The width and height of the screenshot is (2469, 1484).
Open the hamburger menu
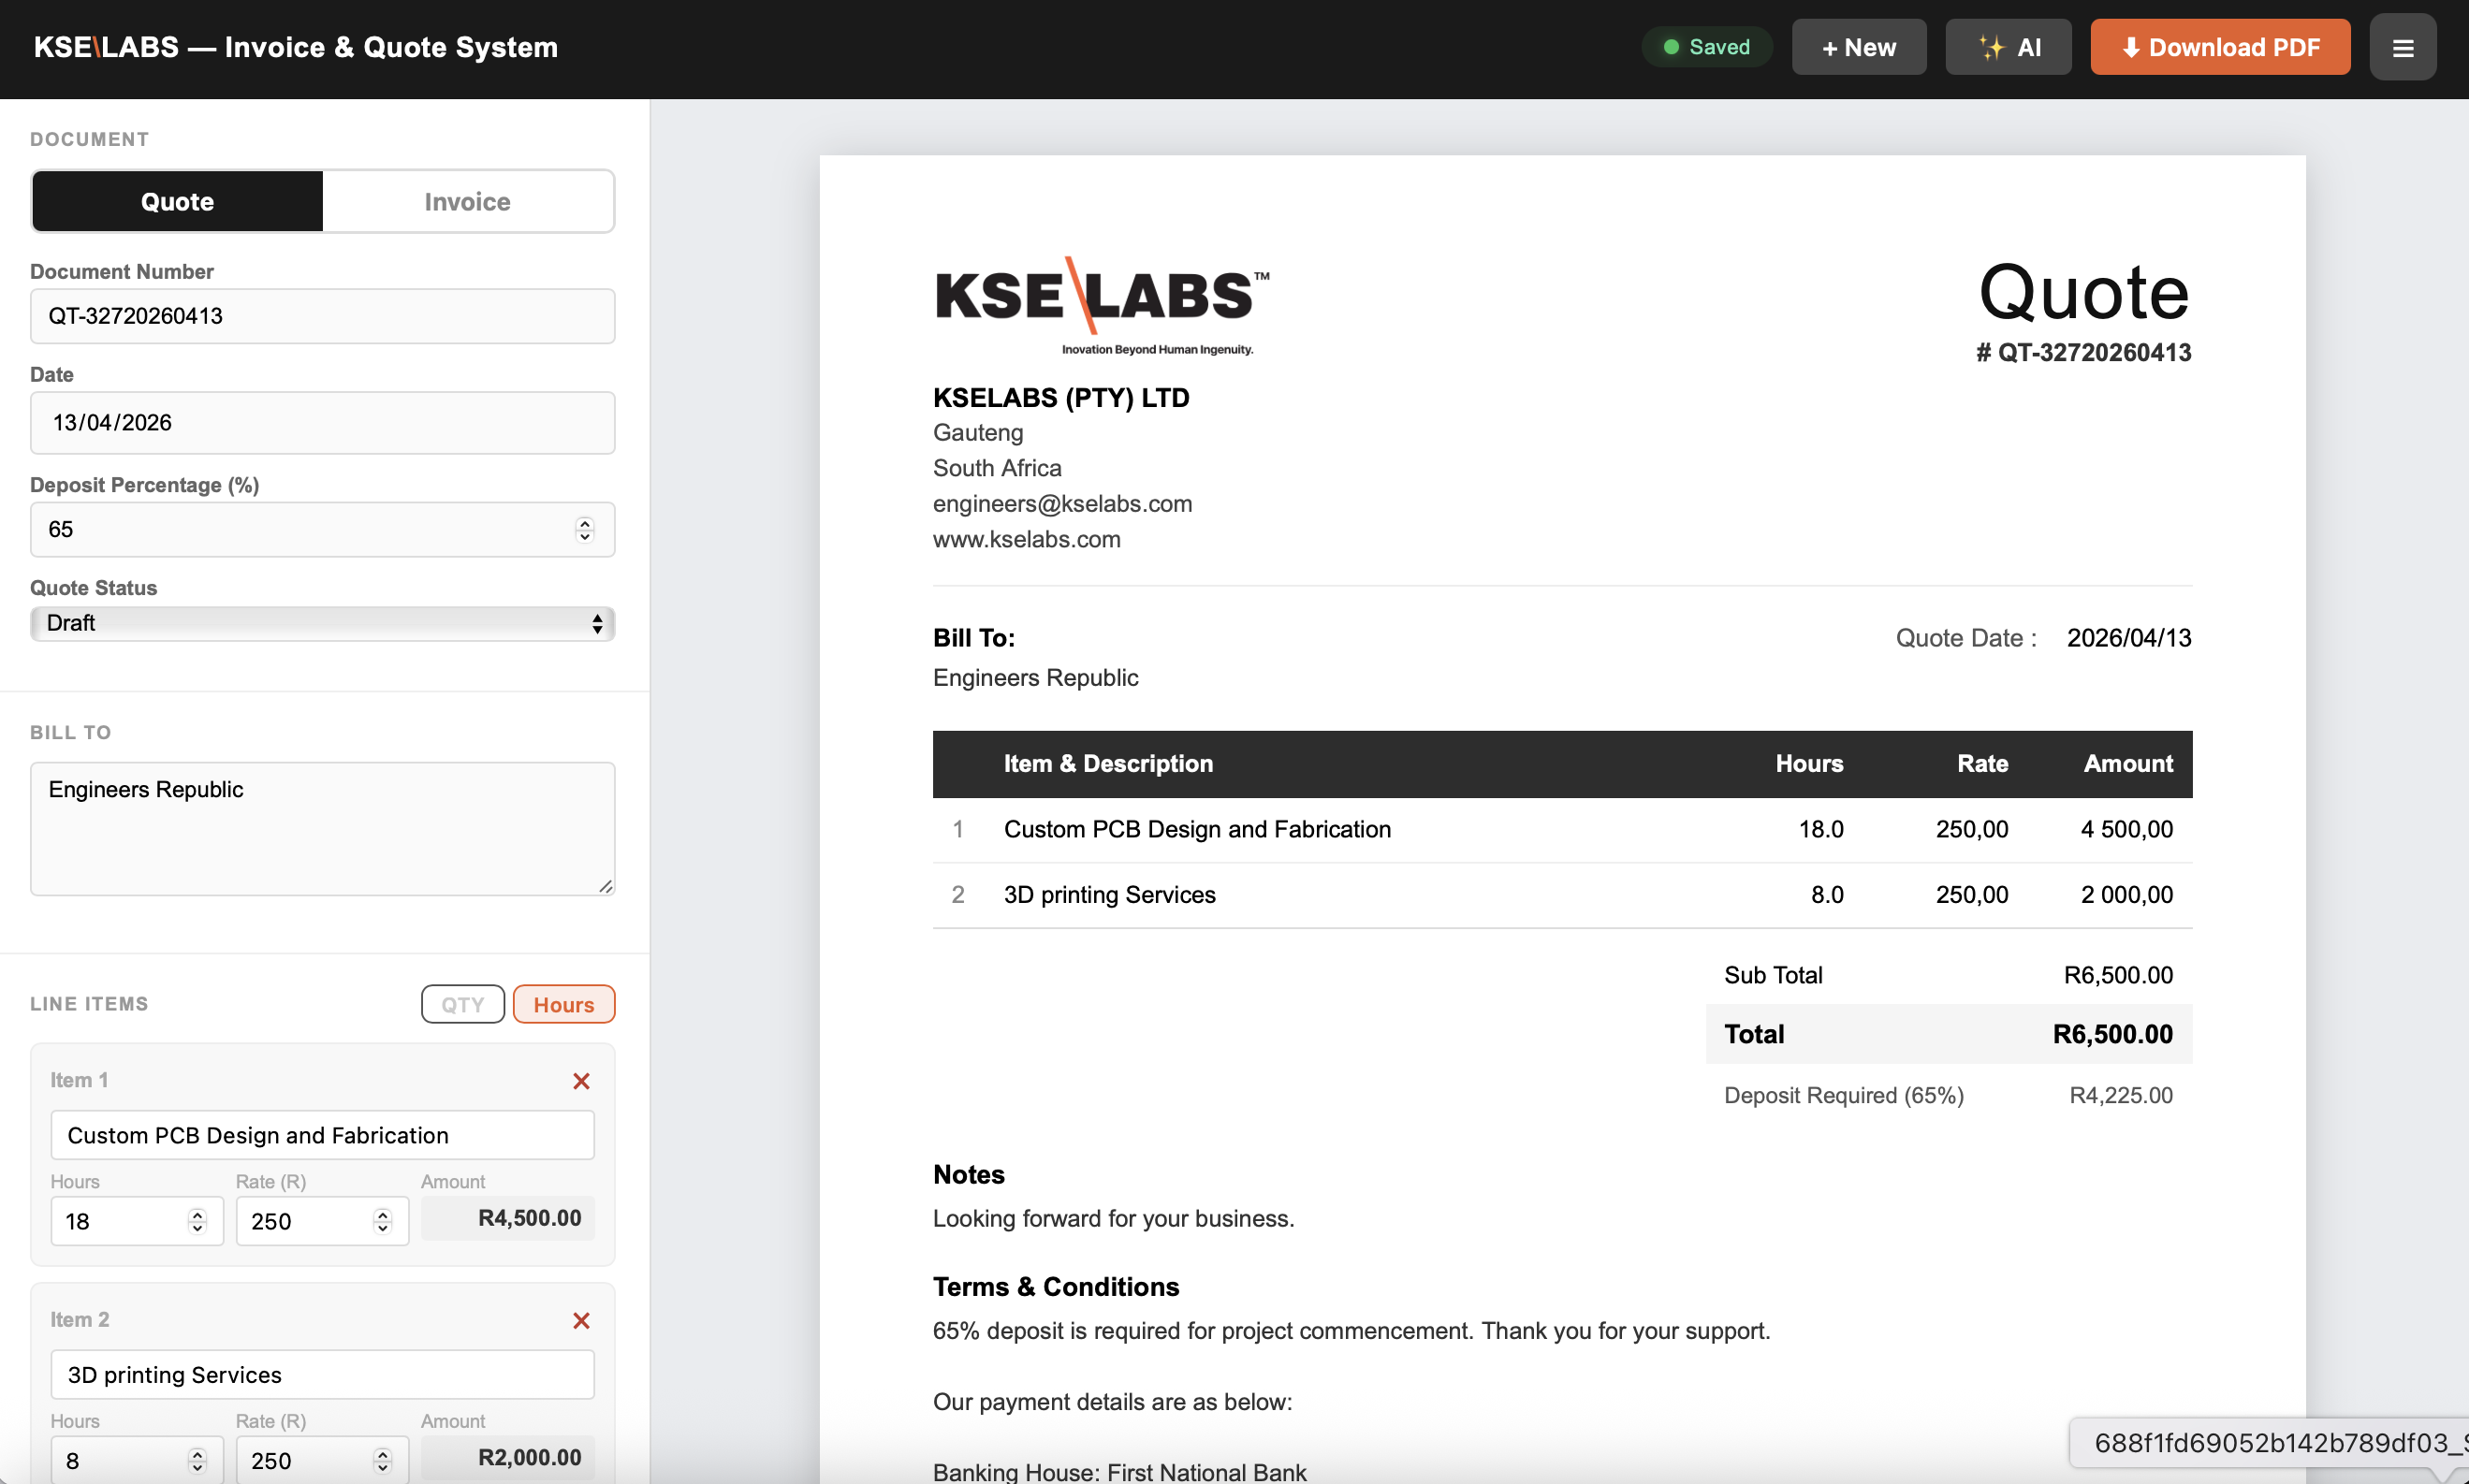coord(2403,46)
